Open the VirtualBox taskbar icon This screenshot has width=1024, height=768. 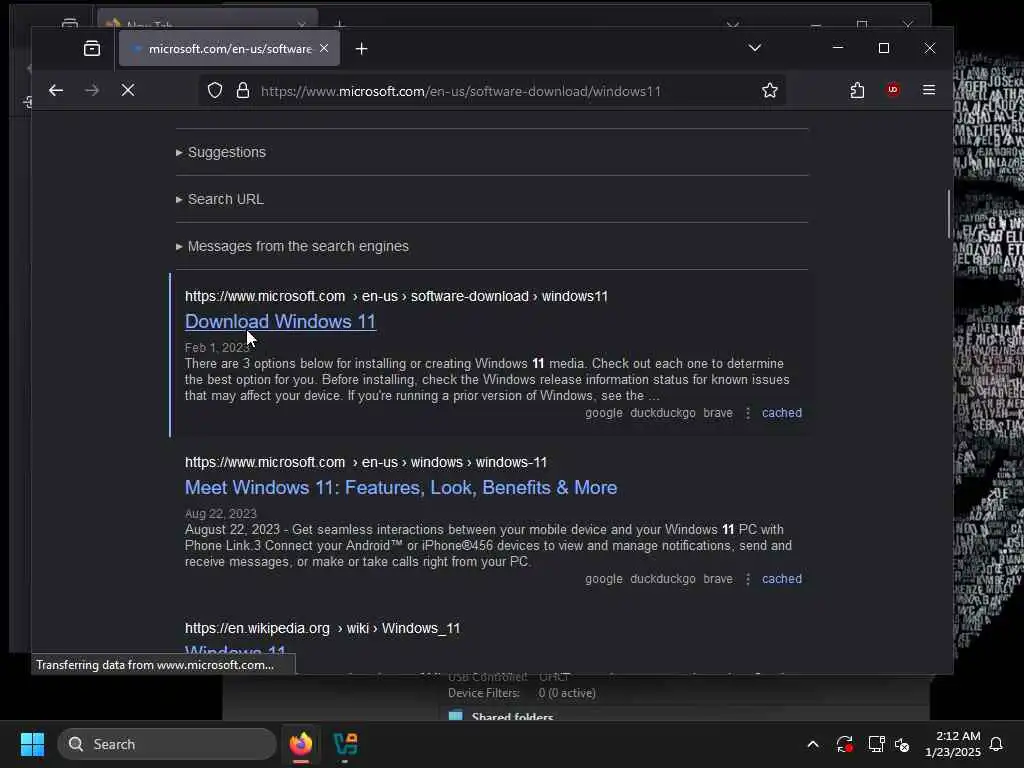[345, 744]
